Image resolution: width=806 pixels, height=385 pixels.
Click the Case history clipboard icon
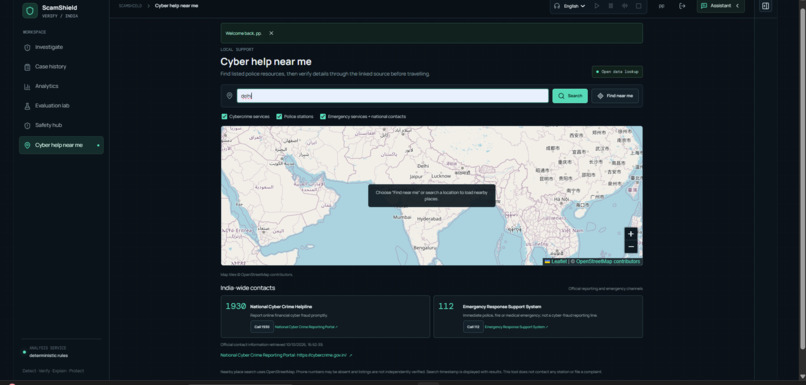click(x=27, y=67)
